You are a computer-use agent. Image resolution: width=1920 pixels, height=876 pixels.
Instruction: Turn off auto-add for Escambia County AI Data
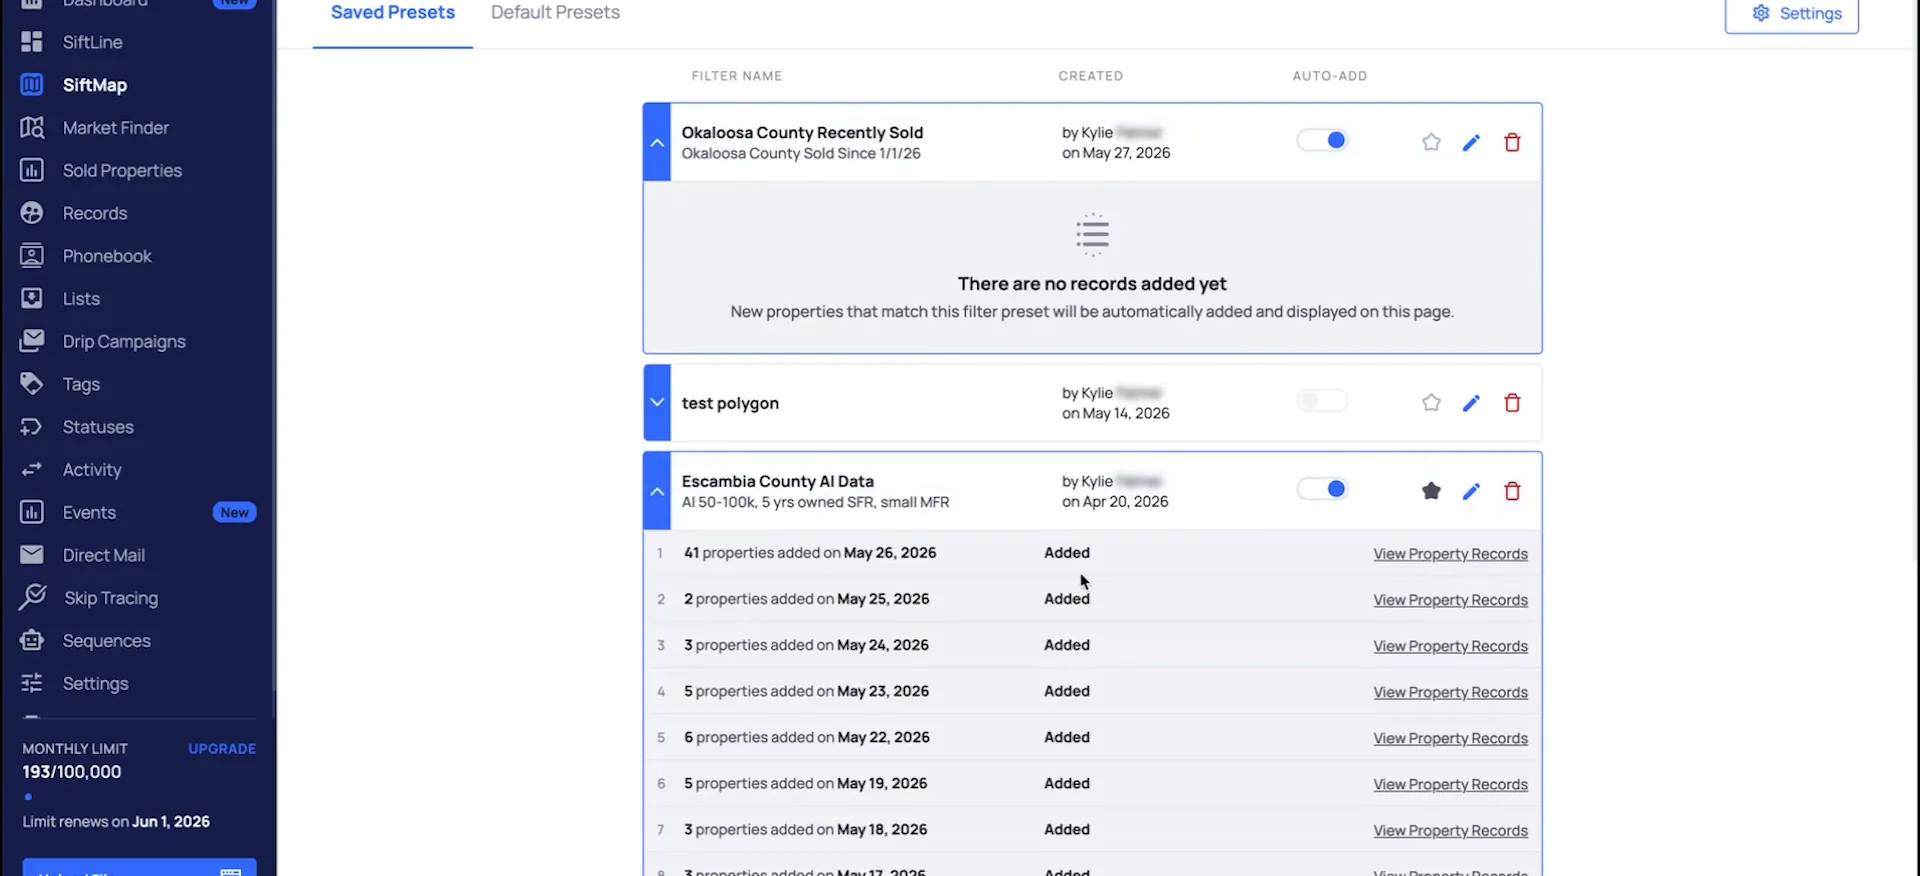pos(1322,489)
